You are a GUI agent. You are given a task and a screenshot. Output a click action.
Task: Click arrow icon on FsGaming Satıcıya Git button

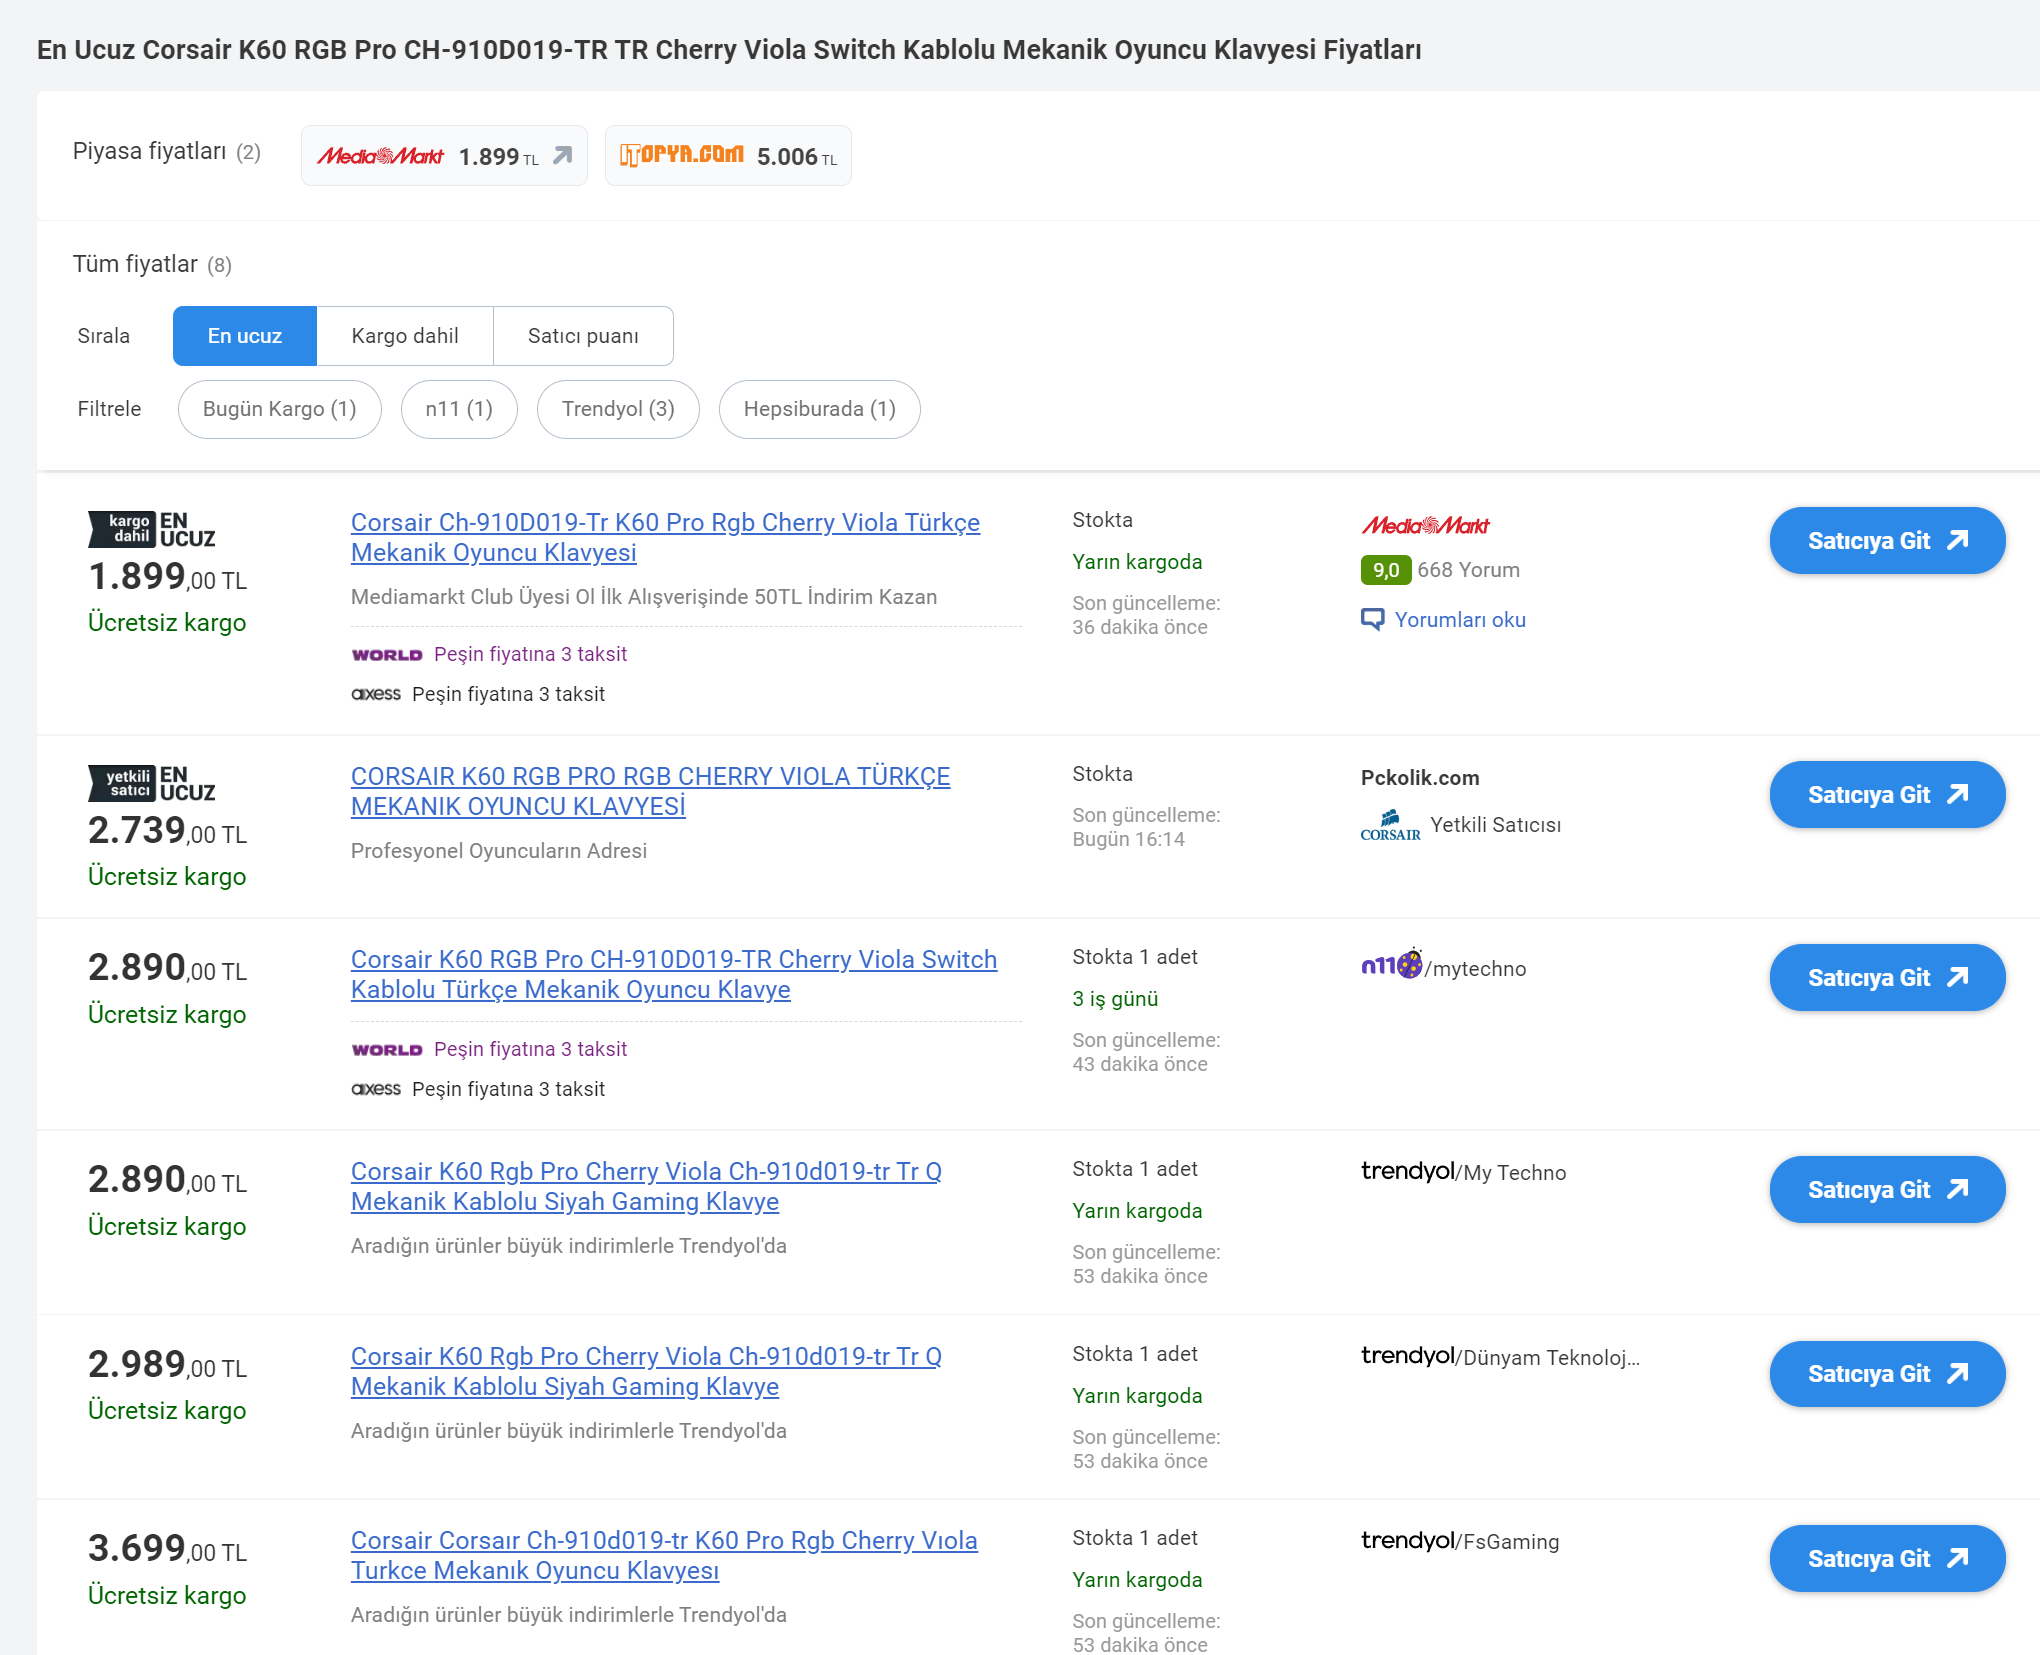click(1957, 1558)
